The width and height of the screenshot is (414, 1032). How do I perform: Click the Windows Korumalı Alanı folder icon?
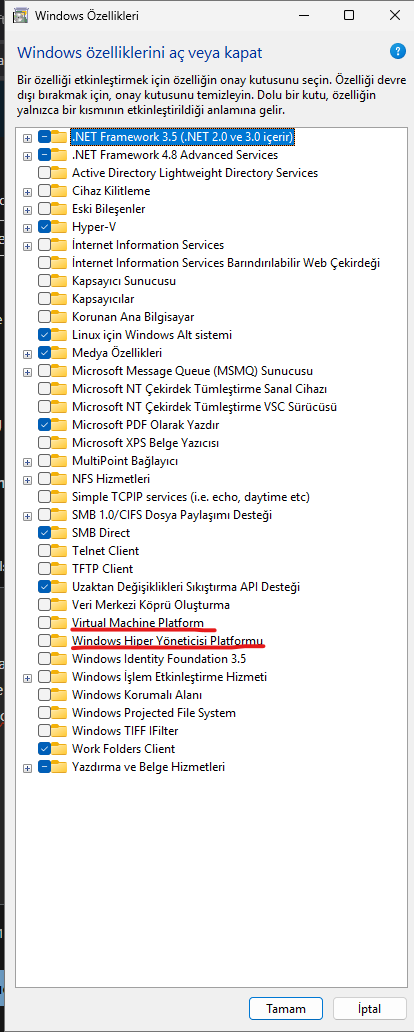(x=60, y=694)
